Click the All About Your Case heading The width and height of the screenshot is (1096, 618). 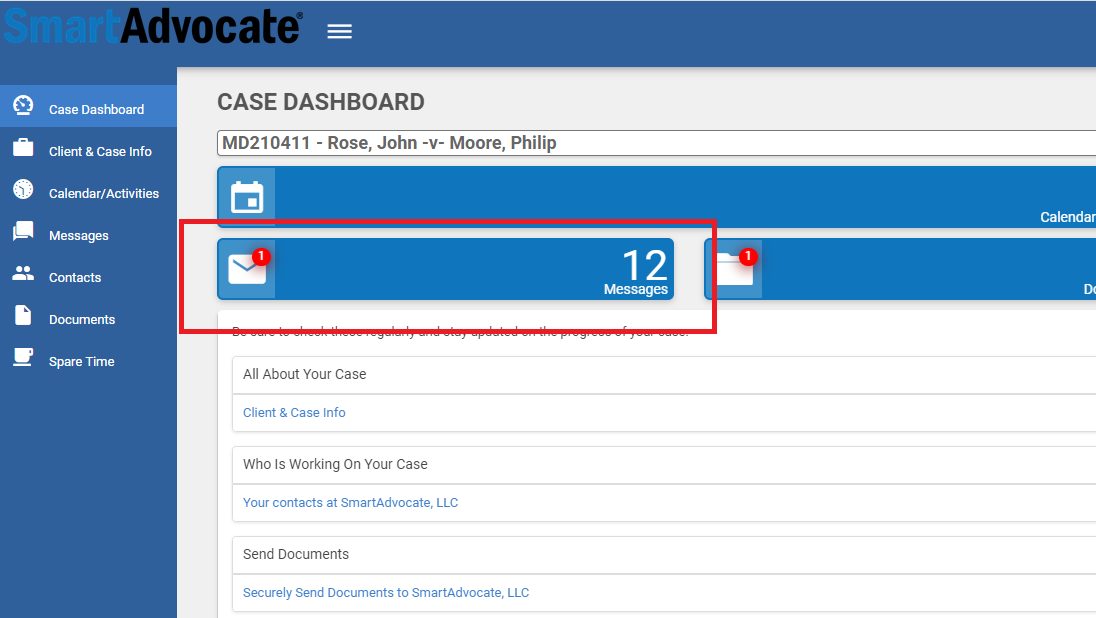click(x=305, y=374)
